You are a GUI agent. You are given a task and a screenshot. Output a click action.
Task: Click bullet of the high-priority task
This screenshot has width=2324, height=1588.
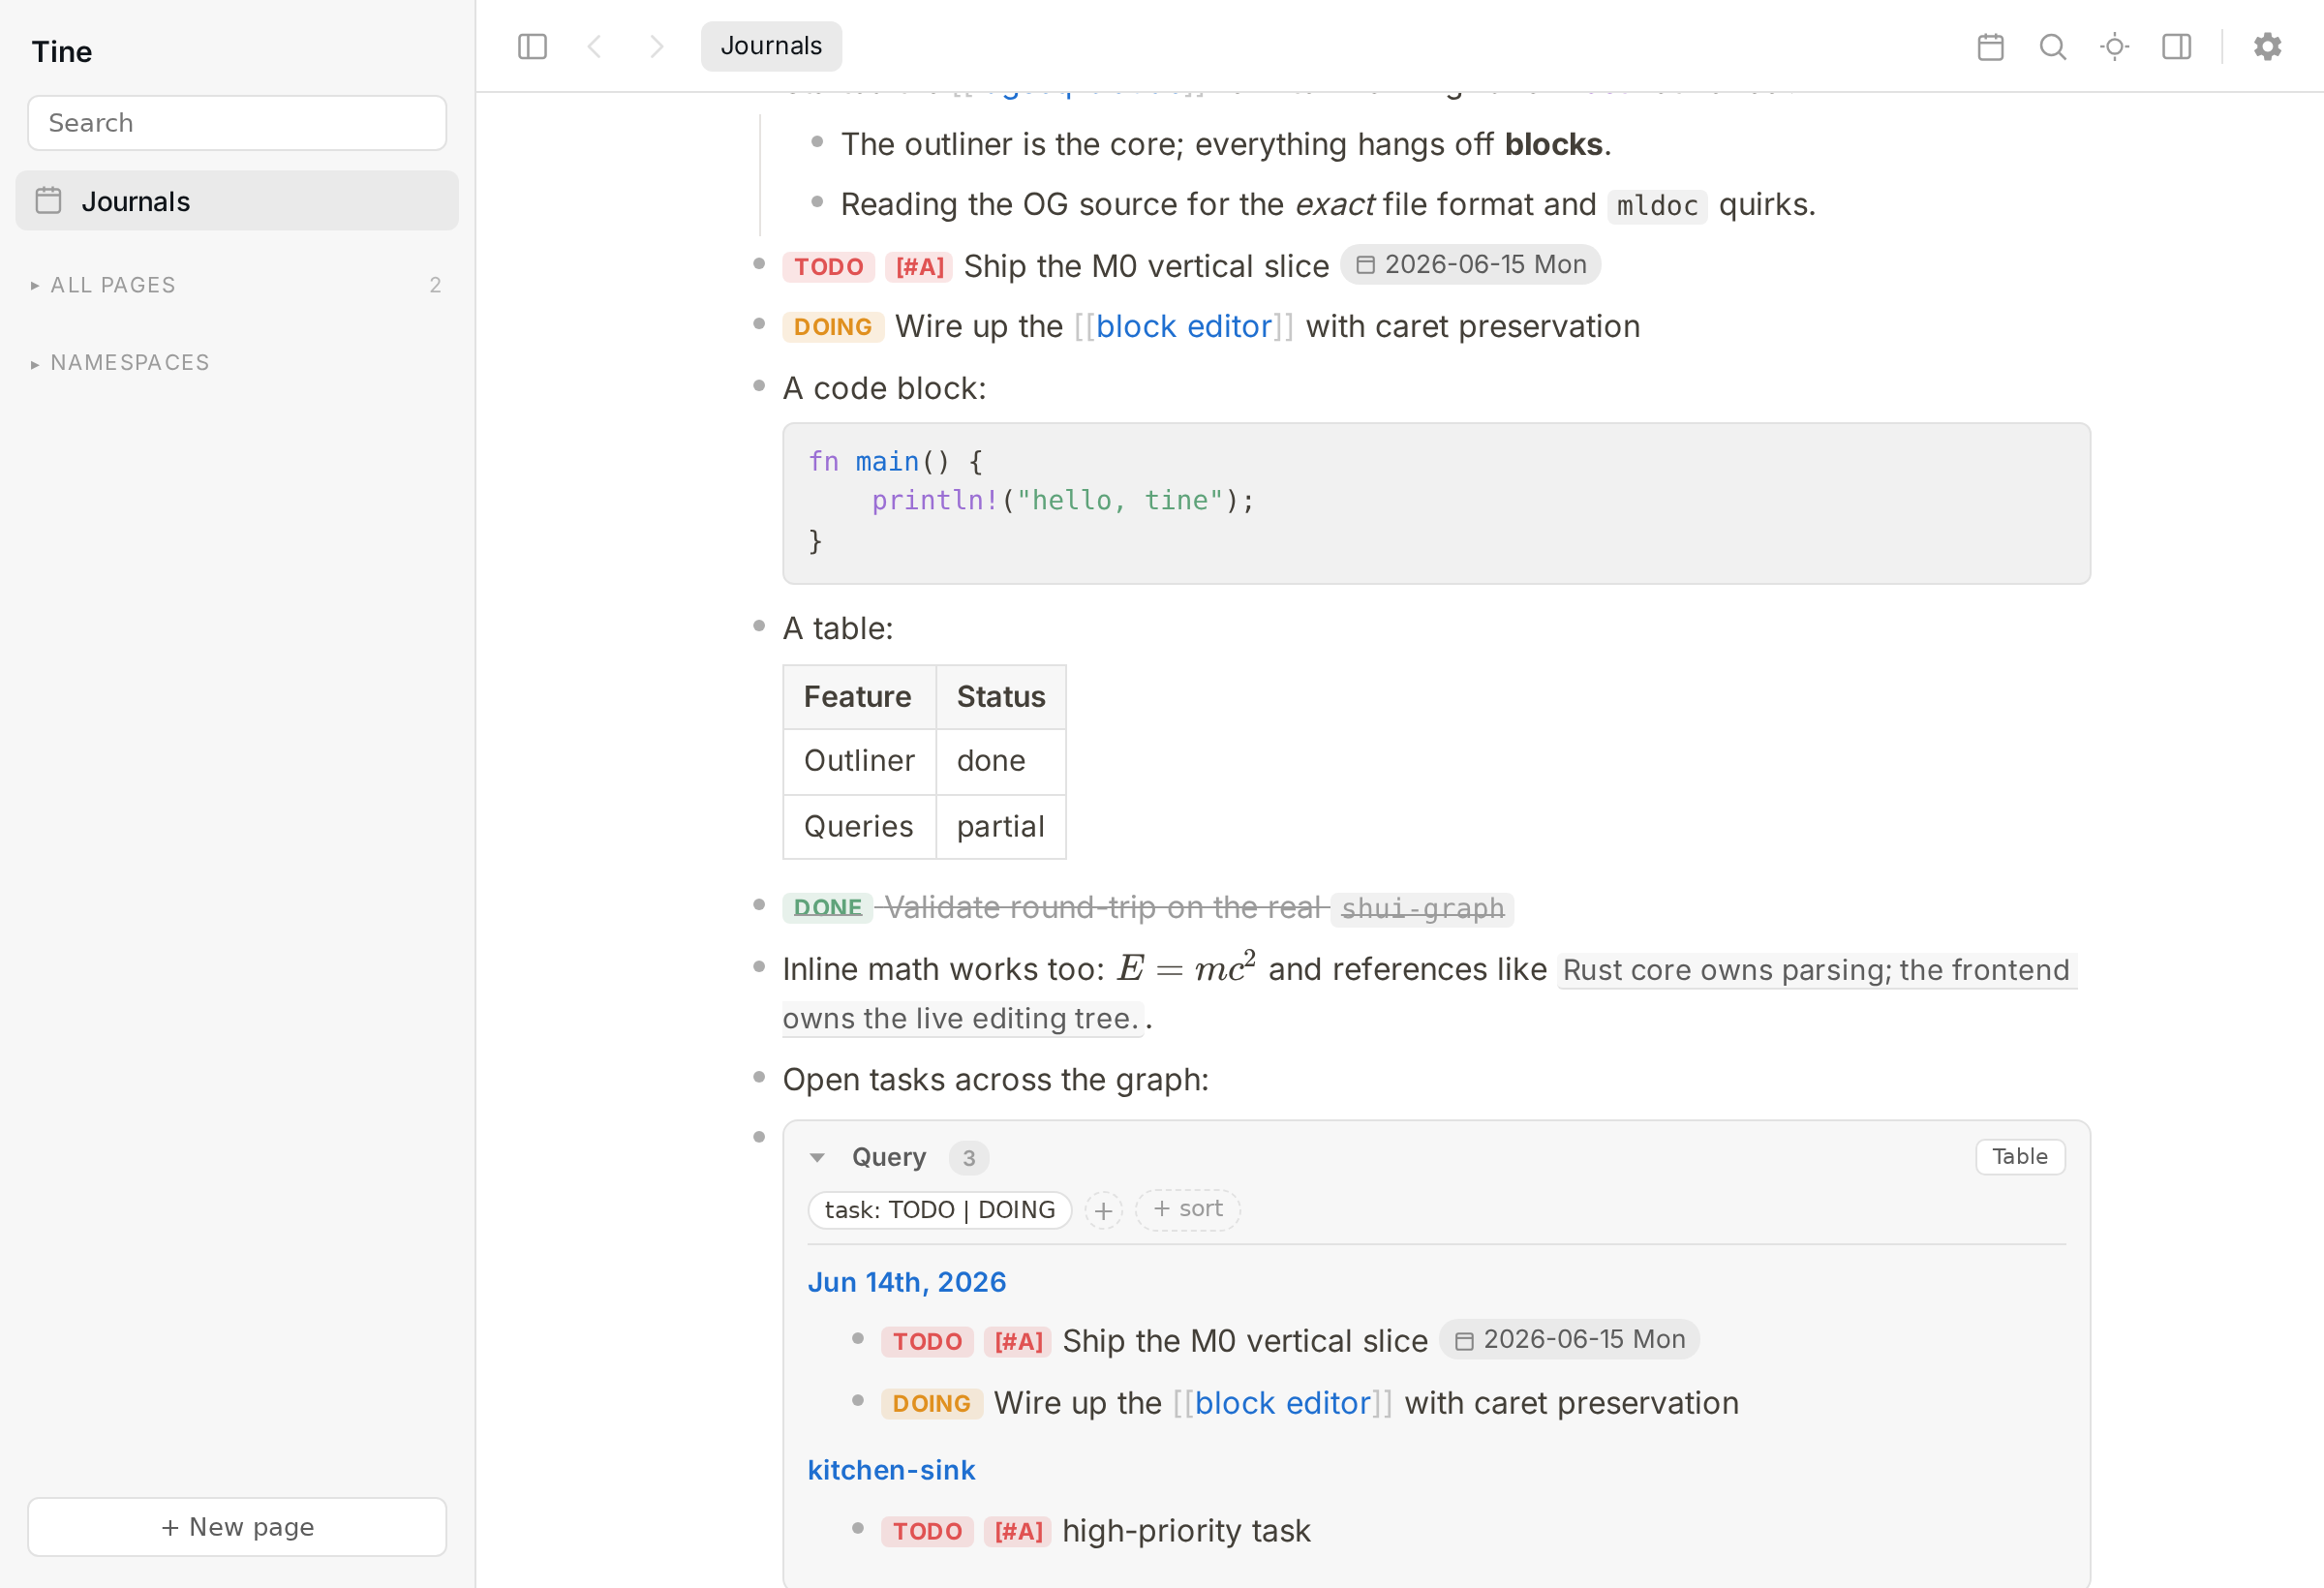click(x=858, y=1528)
